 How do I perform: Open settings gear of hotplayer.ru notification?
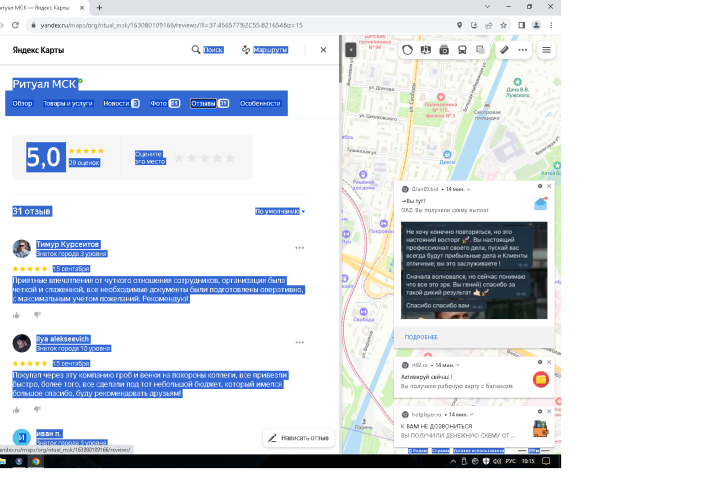[540, 412]
